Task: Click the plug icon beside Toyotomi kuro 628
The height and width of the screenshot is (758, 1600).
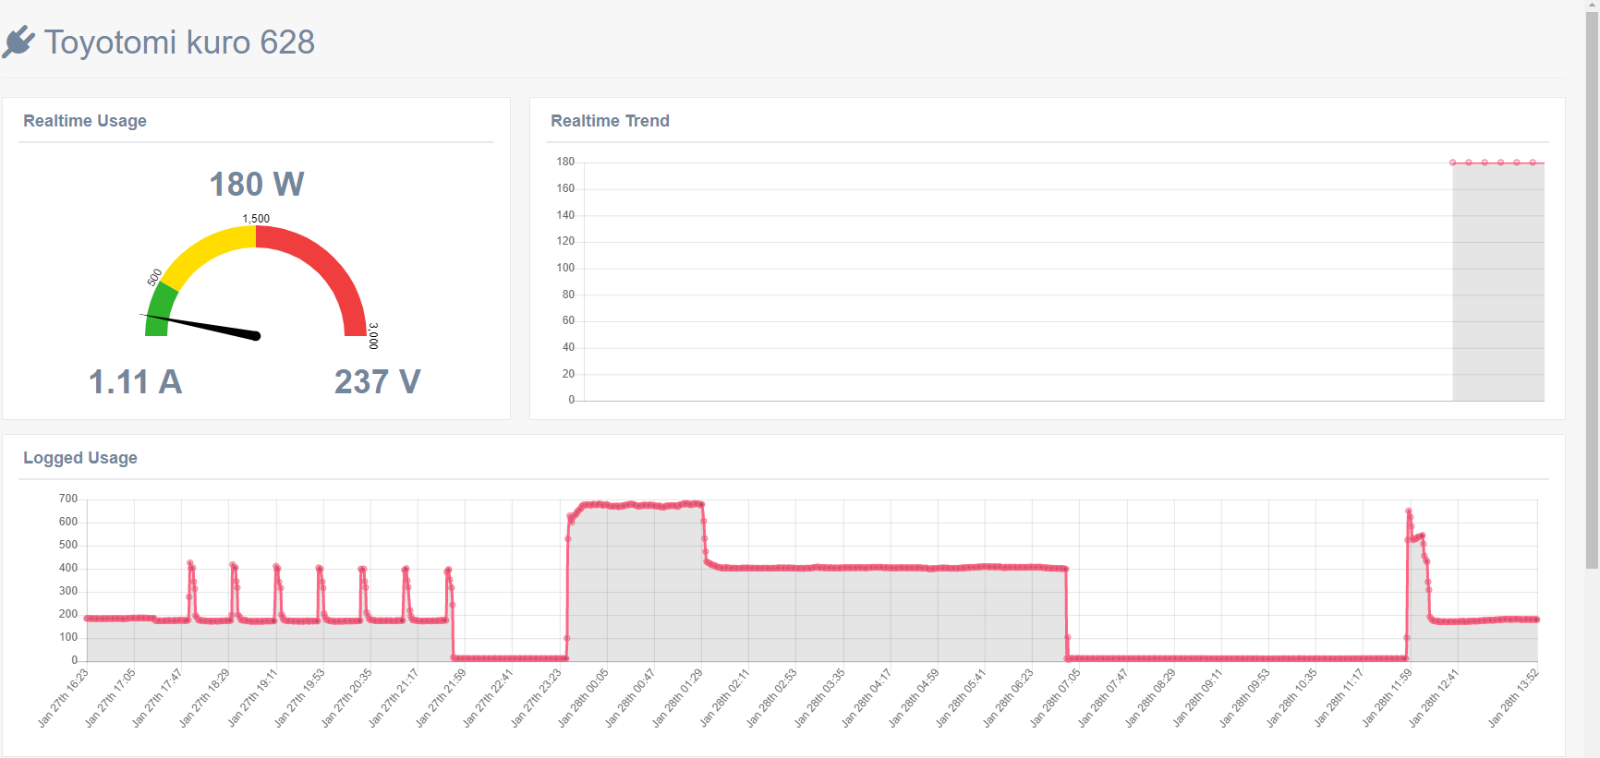Action: (18, 42)
